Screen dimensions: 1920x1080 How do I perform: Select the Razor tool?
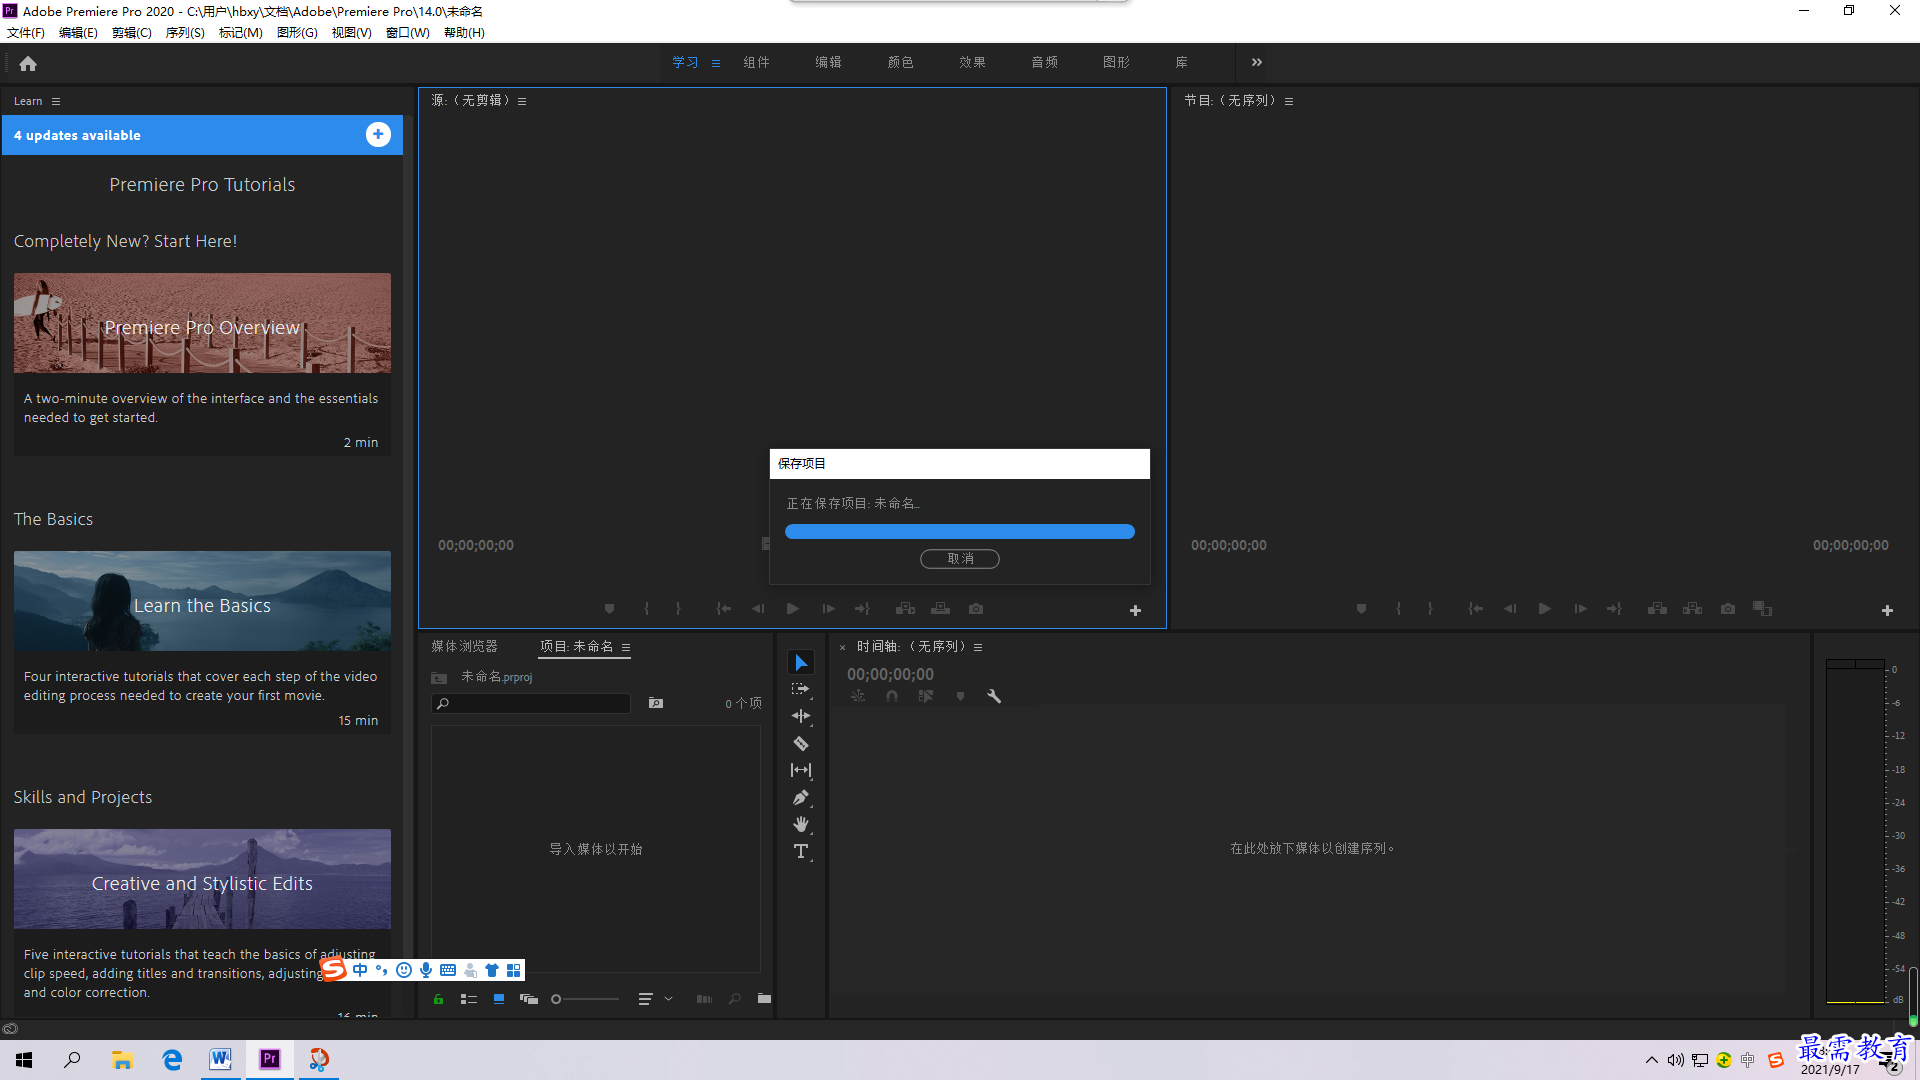coord(801,743)
